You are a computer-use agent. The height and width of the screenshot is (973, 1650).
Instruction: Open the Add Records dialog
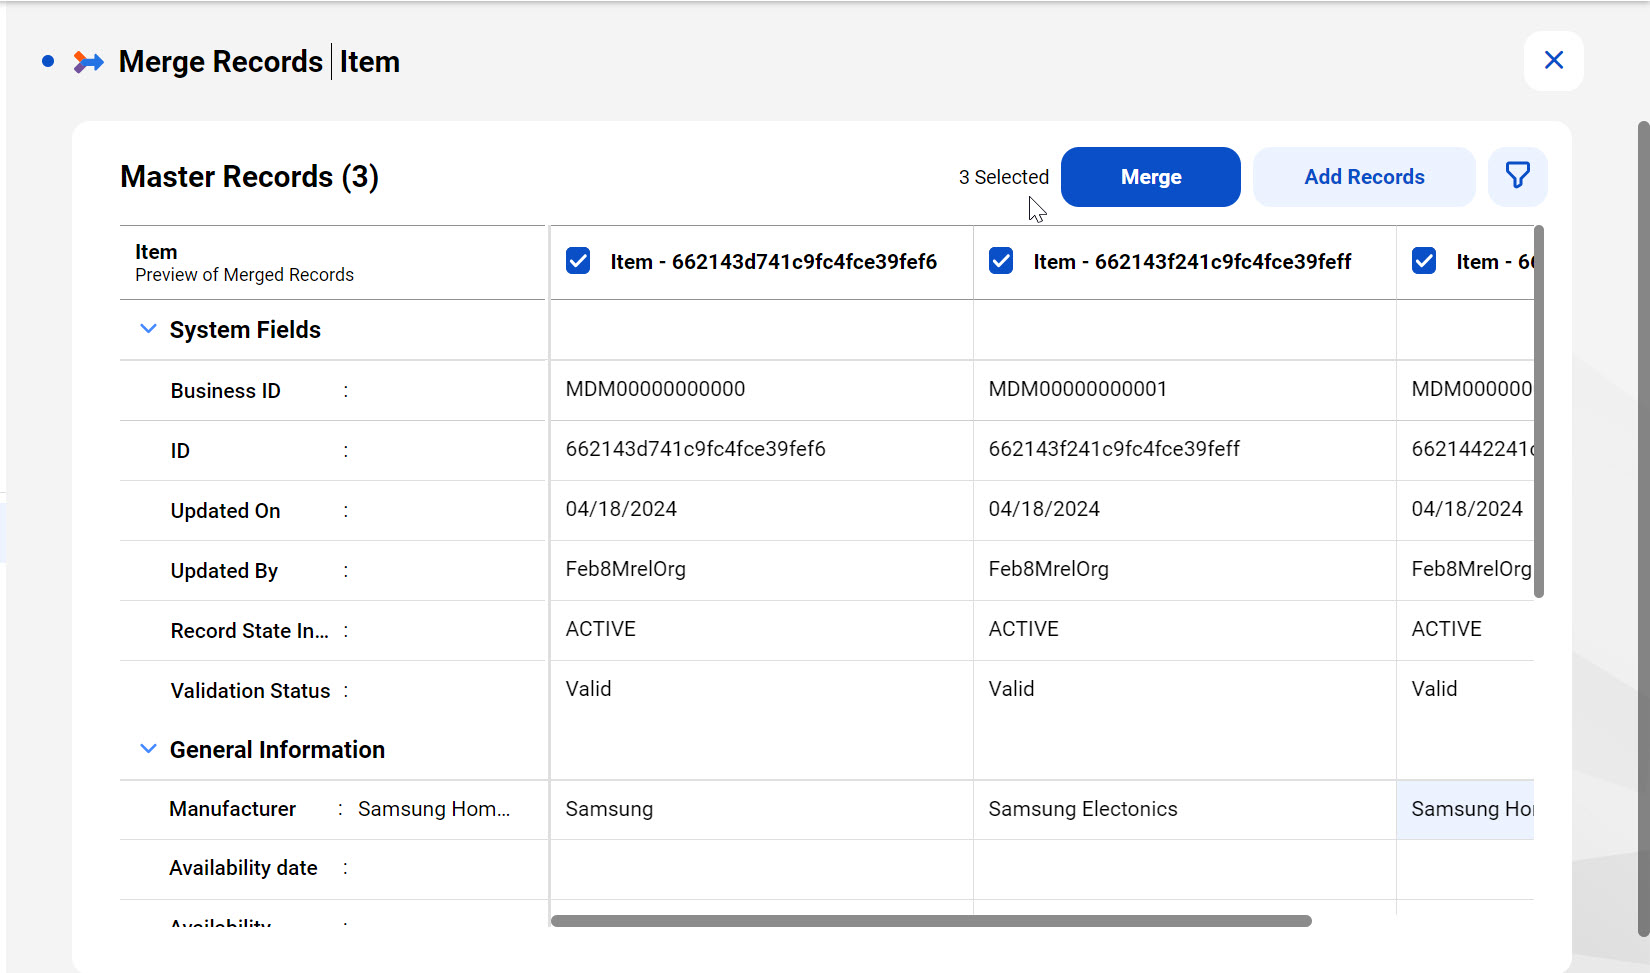click(1364, 177)
